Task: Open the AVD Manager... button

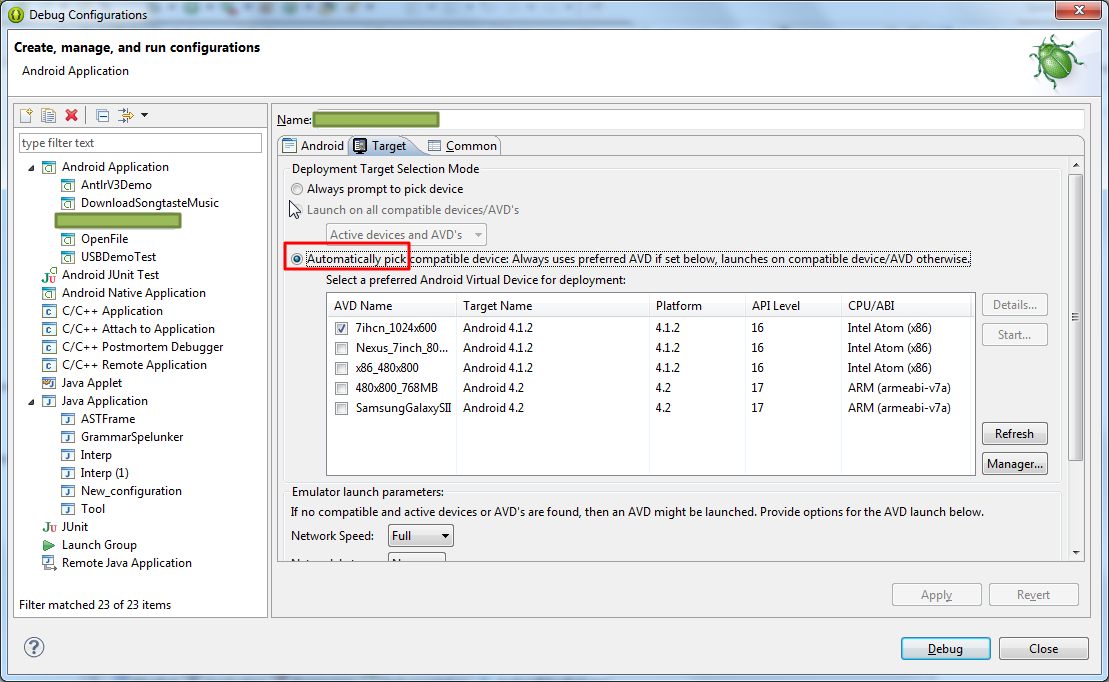Action: click(x=1014, y=464)
